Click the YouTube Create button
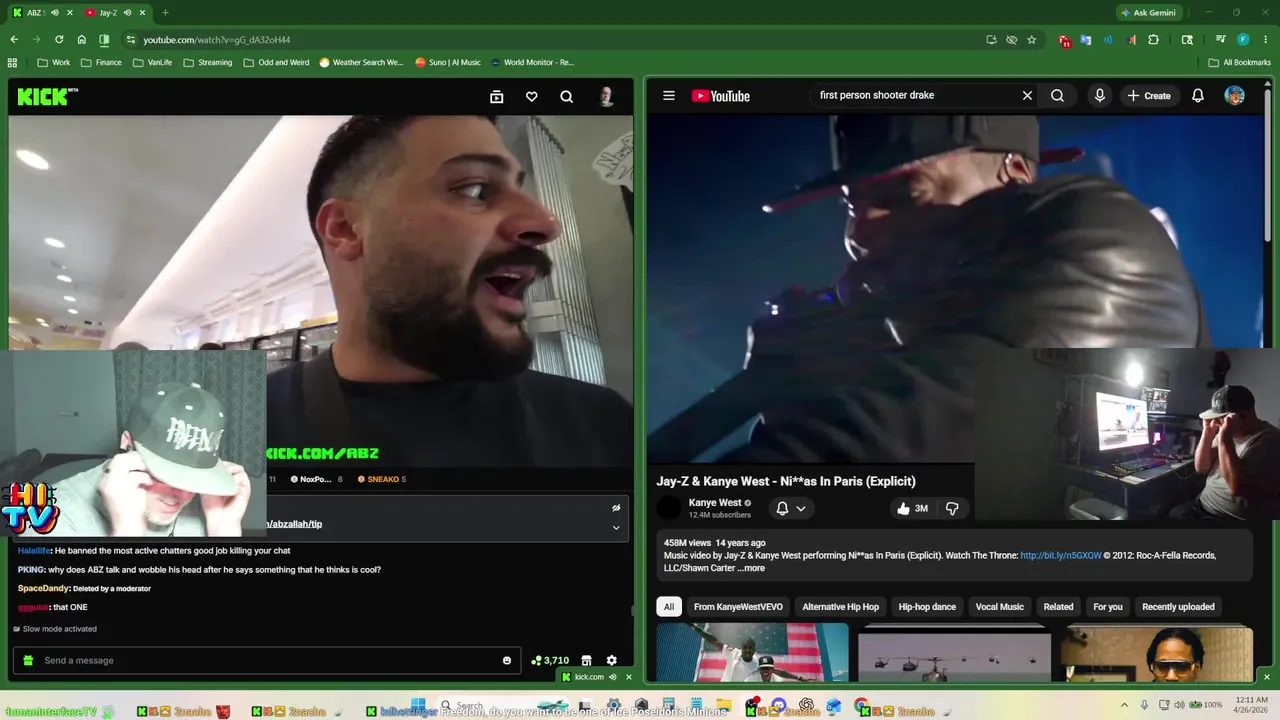Screen dimensions: 1280x720 pos(1149,96)
